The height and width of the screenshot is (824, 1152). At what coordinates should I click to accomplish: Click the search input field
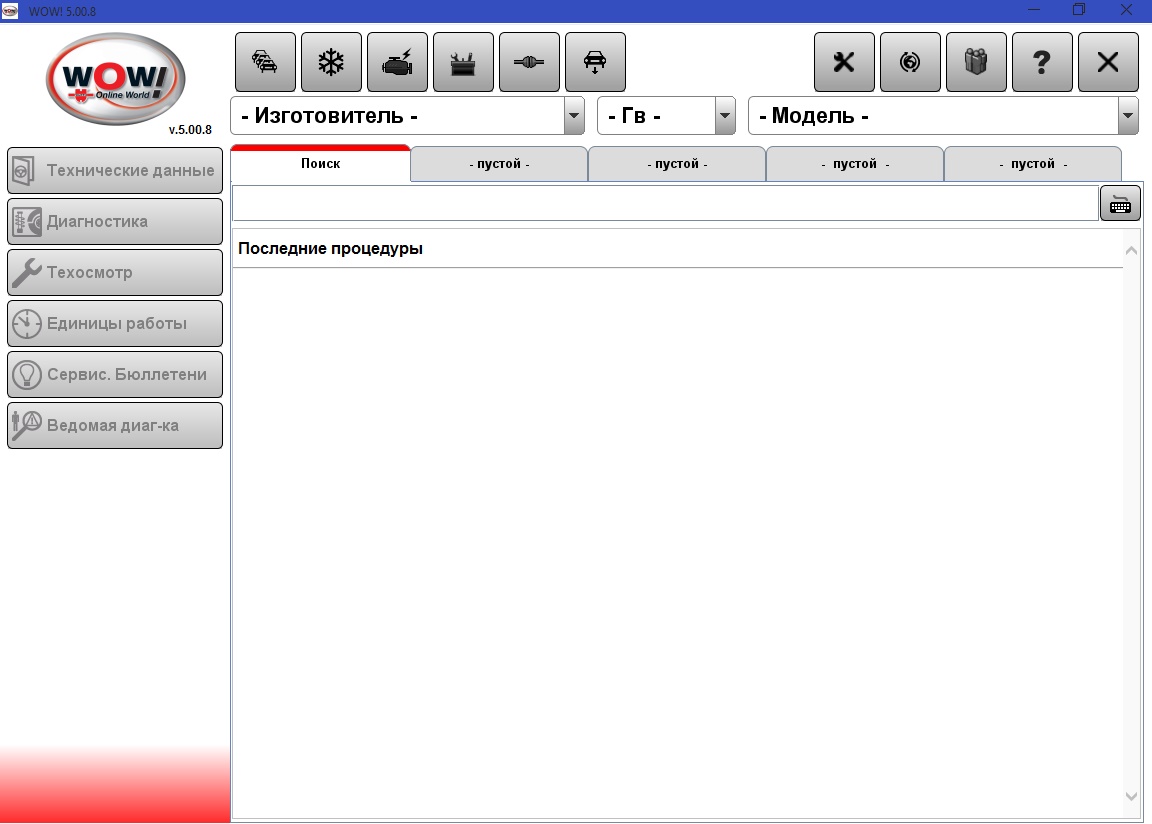664,204
